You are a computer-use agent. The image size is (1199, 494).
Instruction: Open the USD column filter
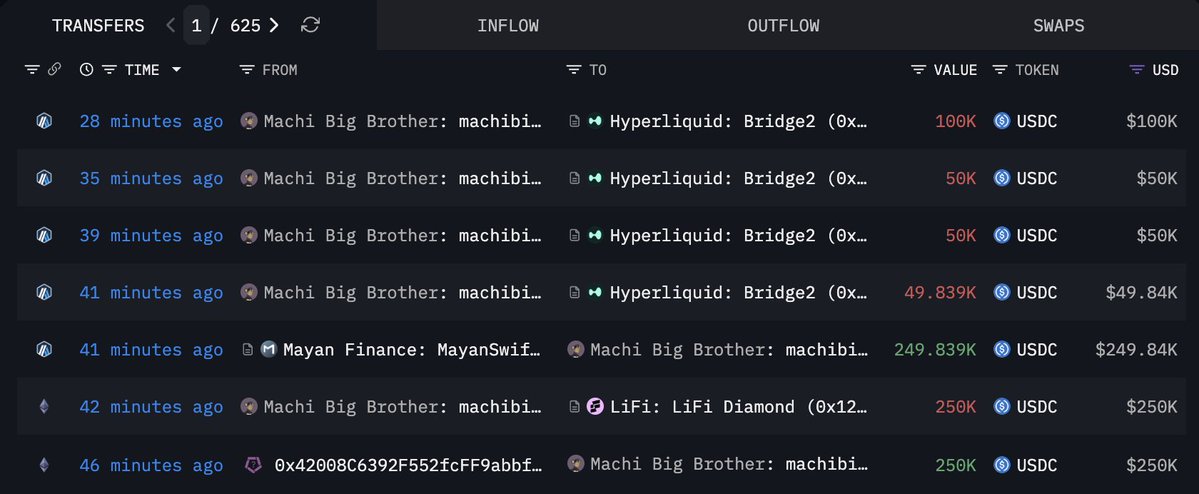1136,70
